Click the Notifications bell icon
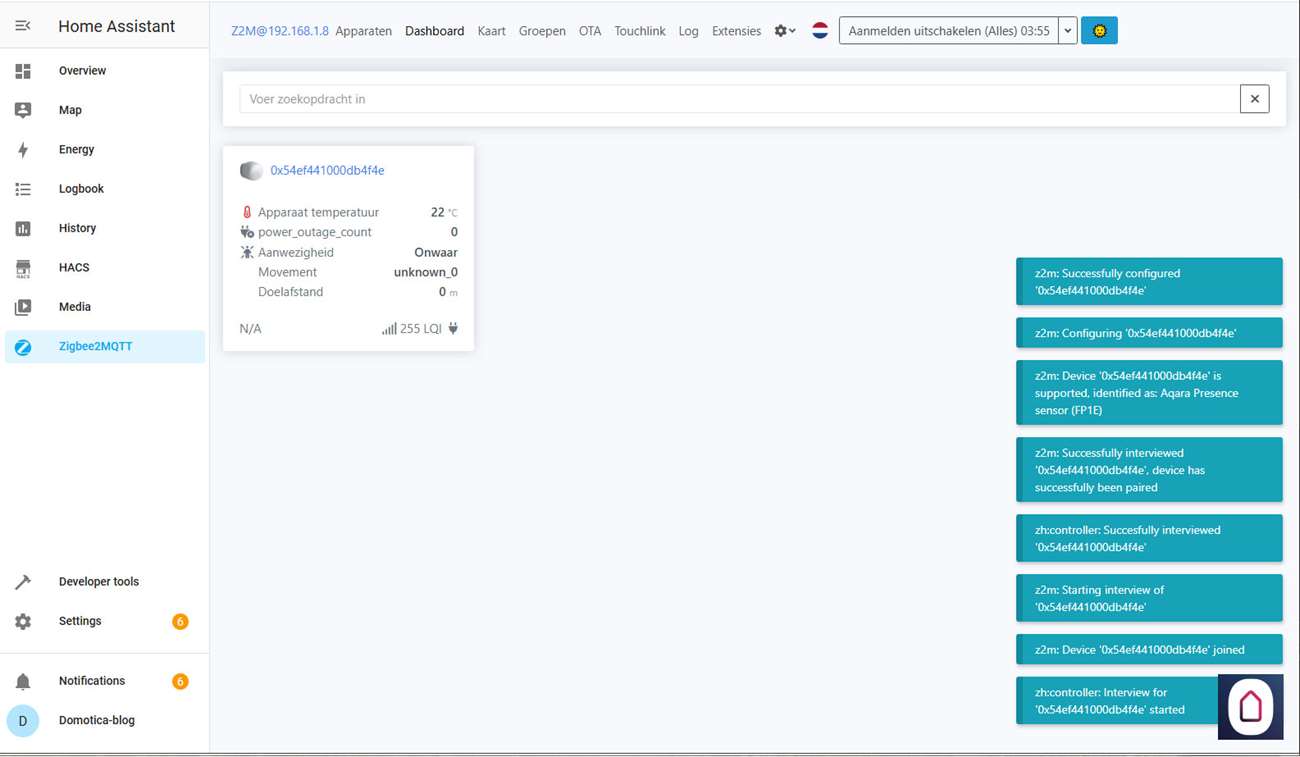The image size is (1300, 757). 23,681
